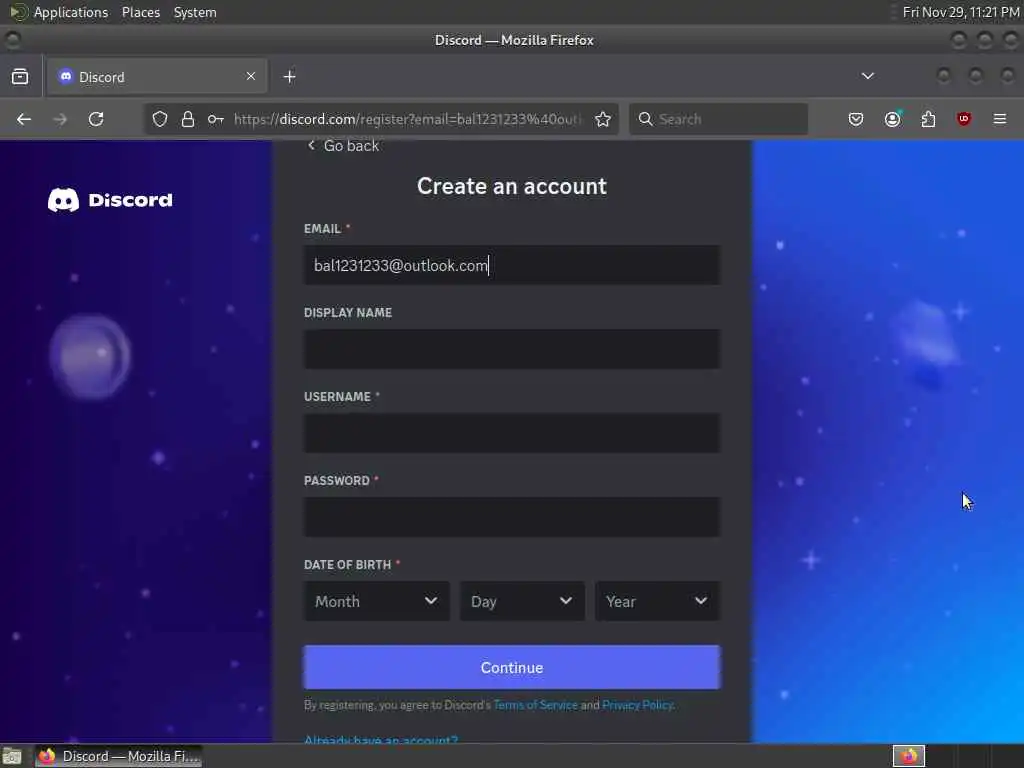The height and width of the screenshot is (768, 1024).
Task: Select the Discord tab
Action: [x=157, y=77]
